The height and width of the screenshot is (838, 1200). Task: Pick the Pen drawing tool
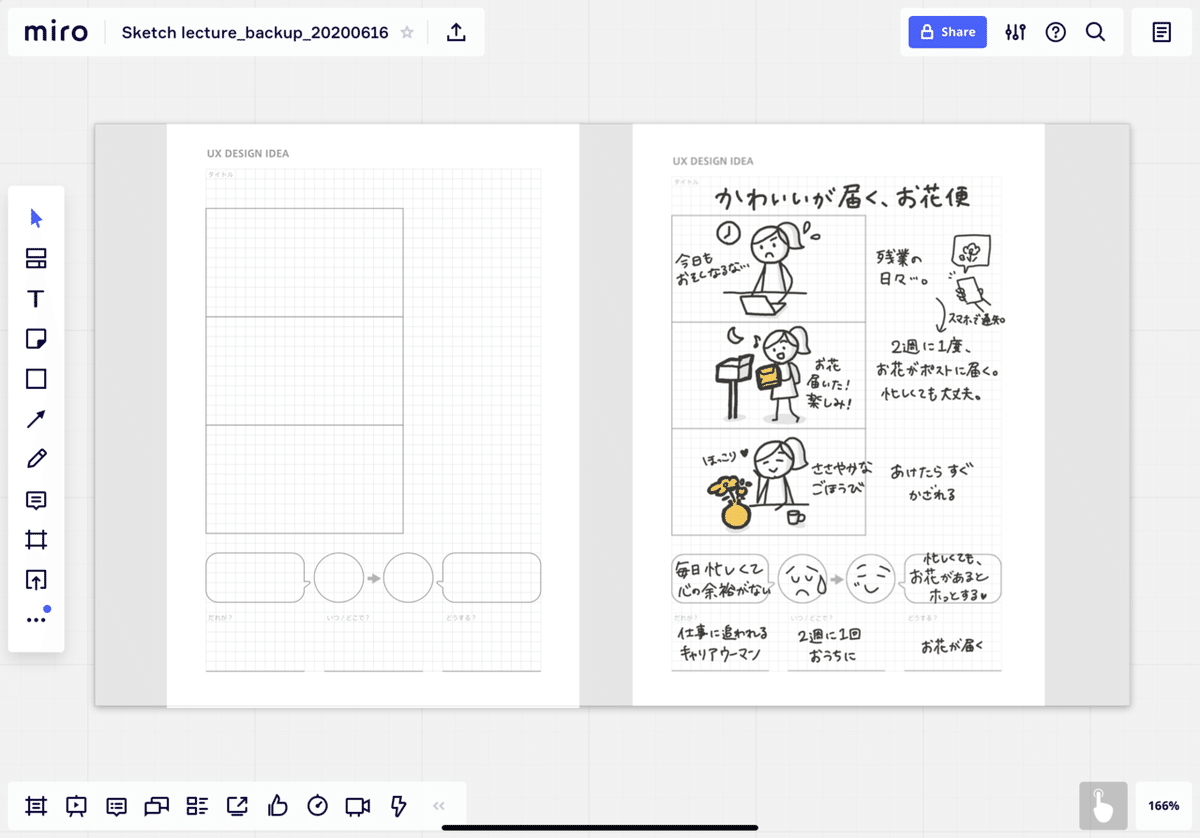click(35, 458)
